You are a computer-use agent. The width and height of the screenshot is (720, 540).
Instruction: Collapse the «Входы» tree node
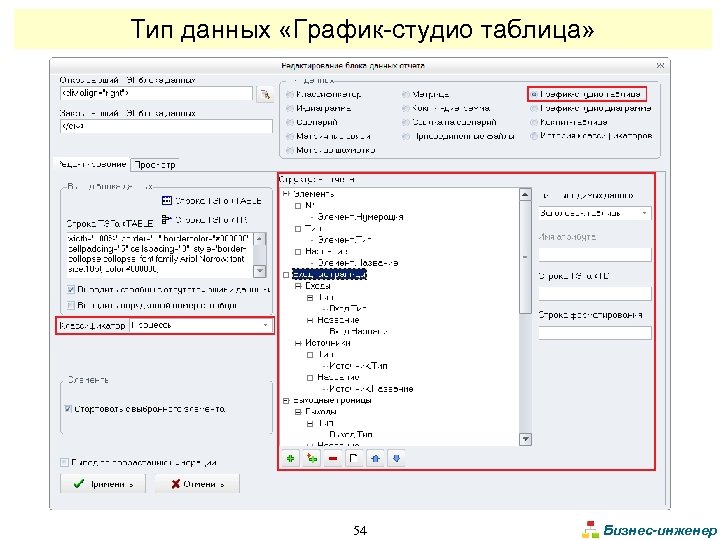(298, 286)
